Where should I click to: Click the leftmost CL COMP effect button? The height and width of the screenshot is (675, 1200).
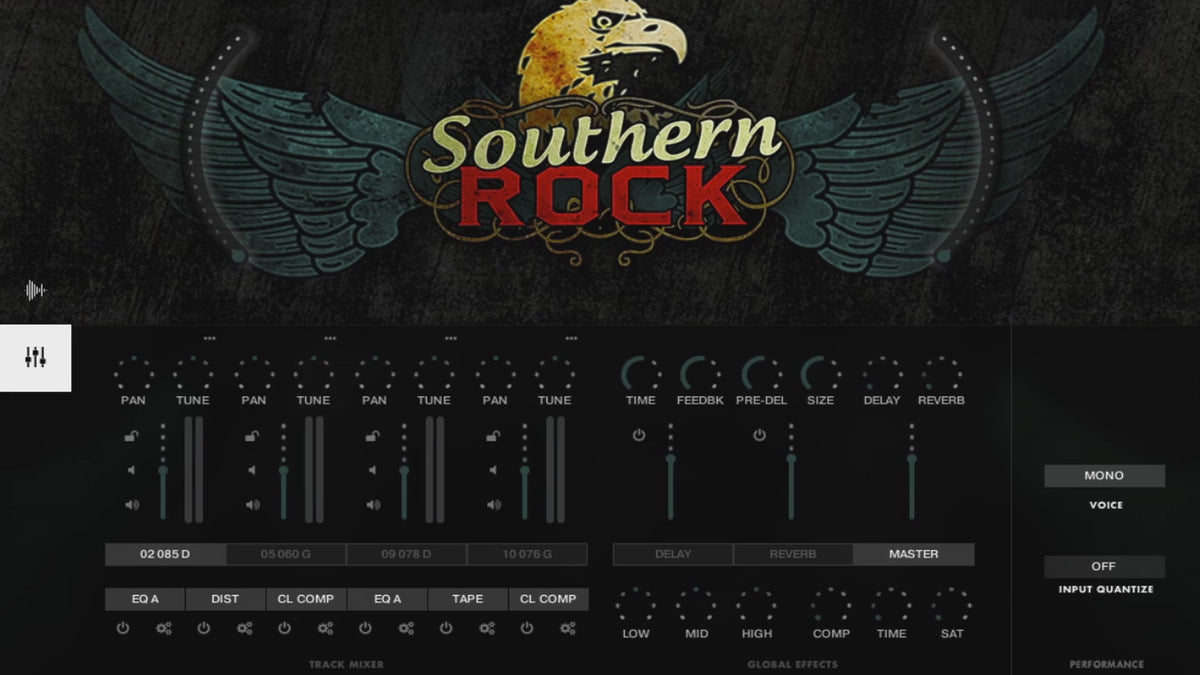coord(306,599)
